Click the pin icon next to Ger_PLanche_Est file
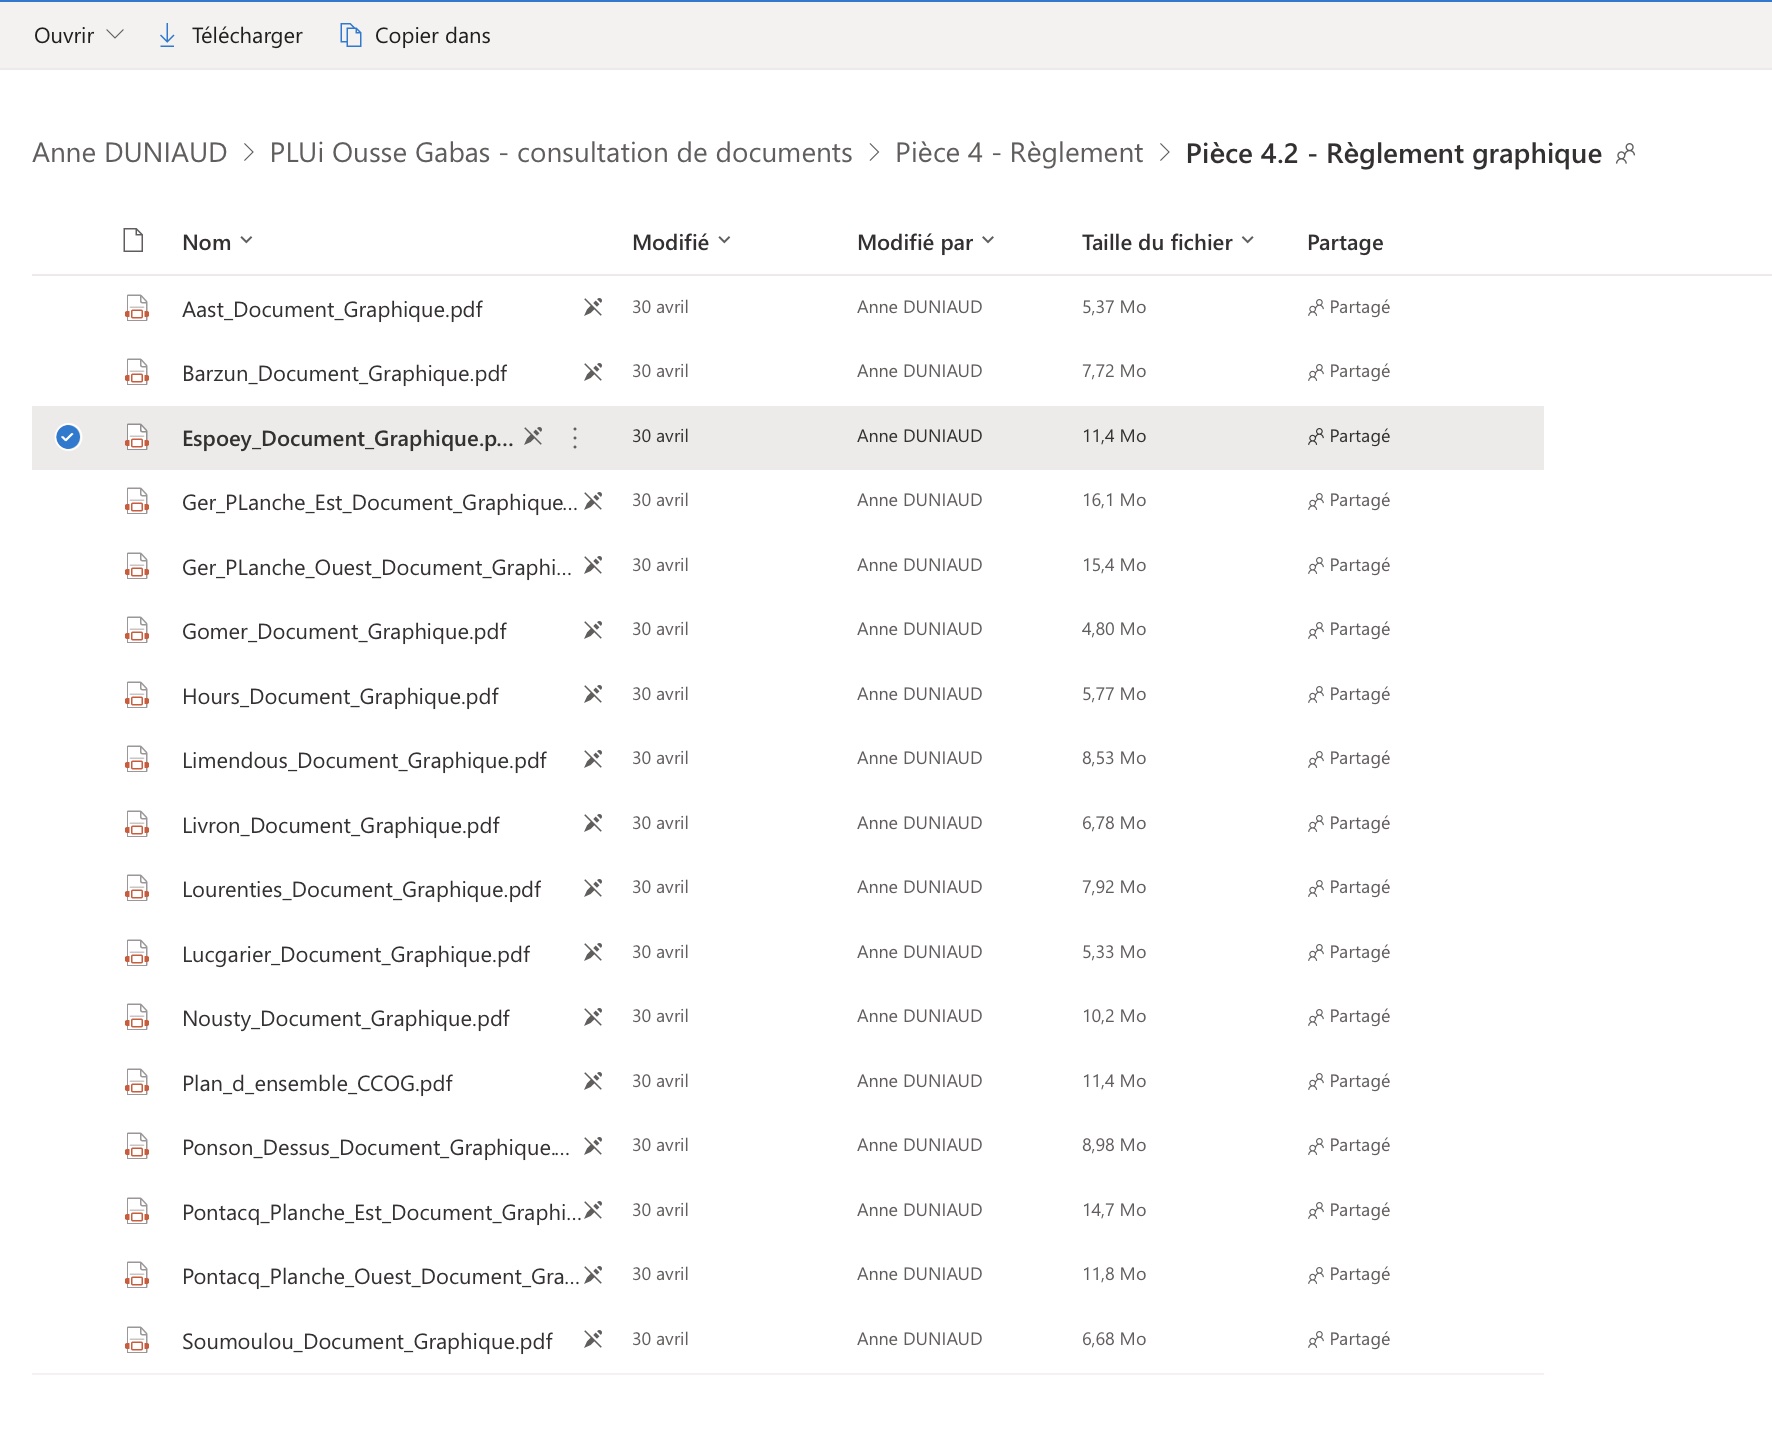This screenshot has height=1436, width=1772. click(593, 501)
